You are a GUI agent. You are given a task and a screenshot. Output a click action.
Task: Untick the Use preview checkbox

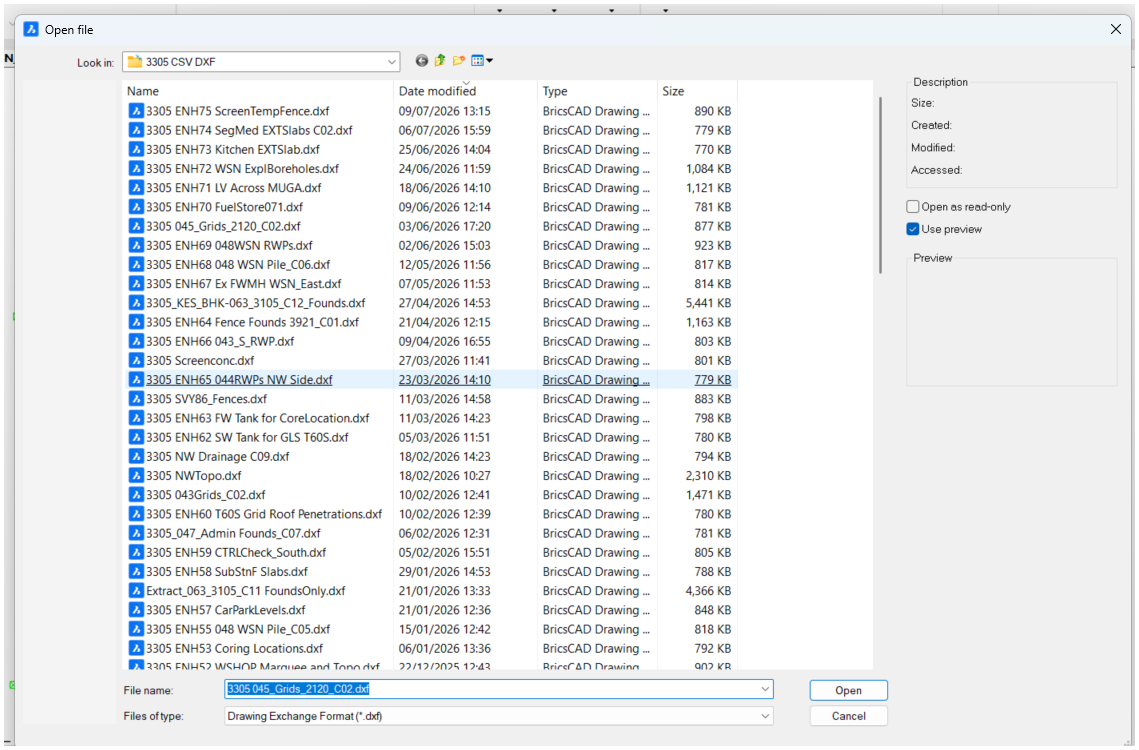913,229
